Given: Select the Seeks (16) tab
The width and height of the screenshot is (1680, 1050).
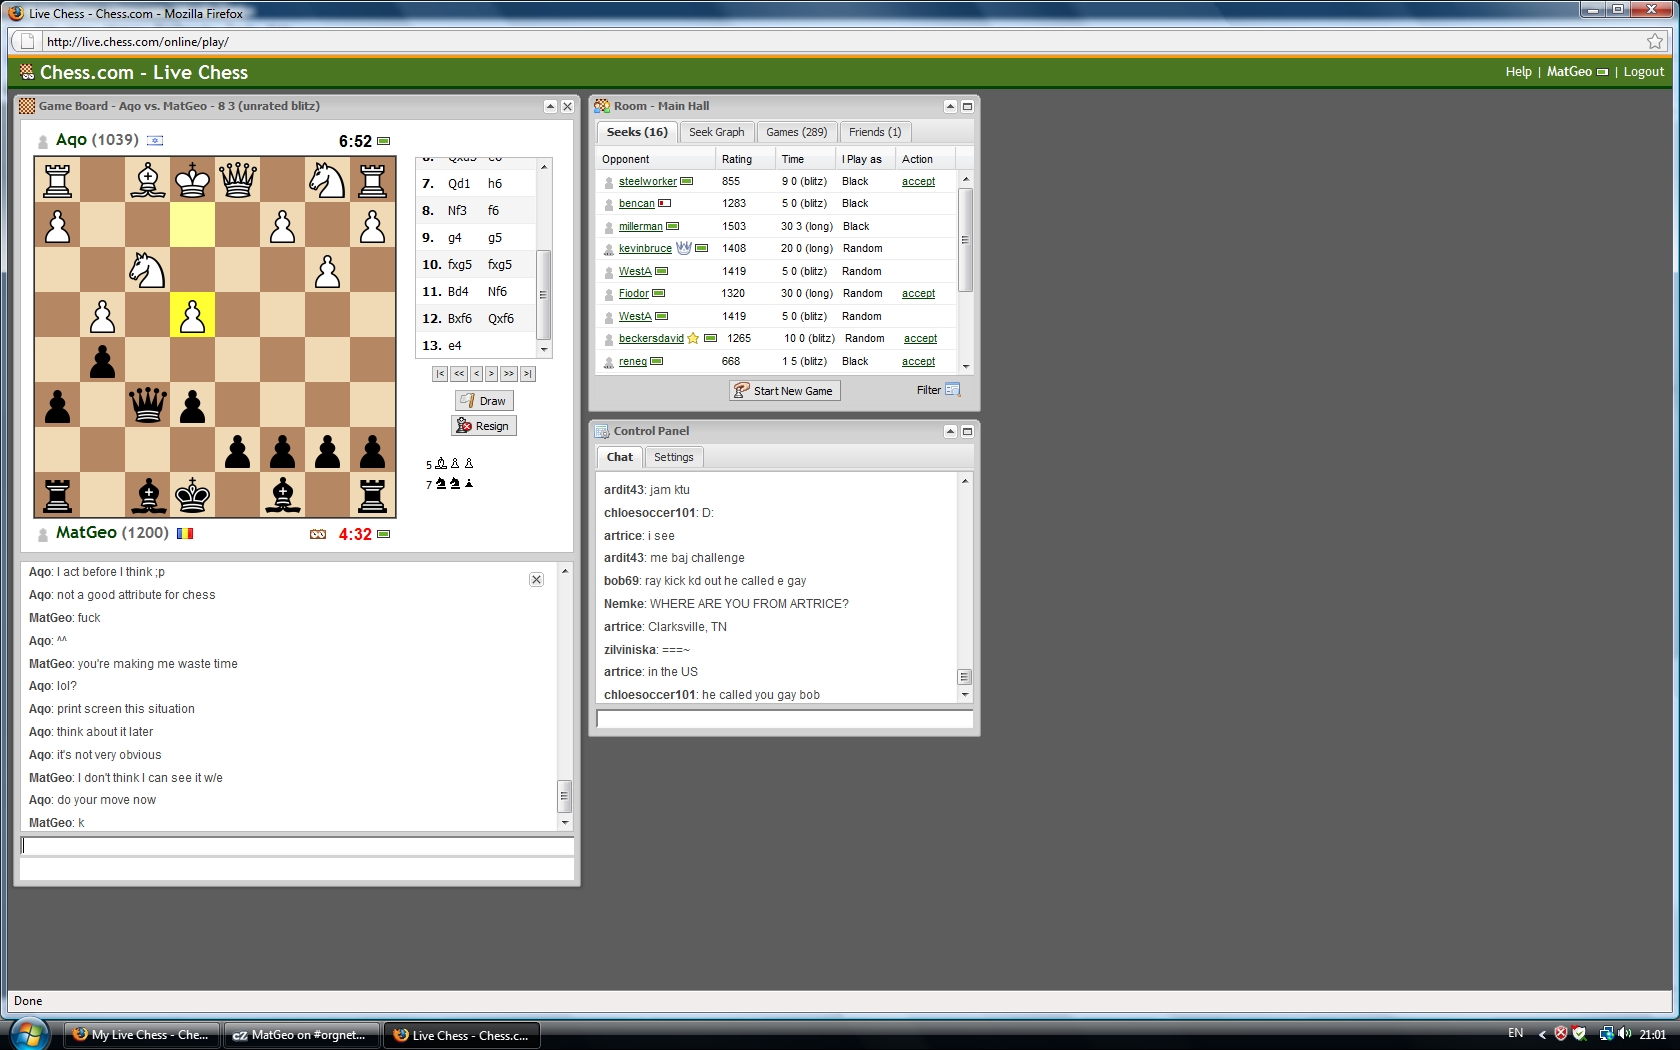Looking at the screenshot, I should pos(637,132).
